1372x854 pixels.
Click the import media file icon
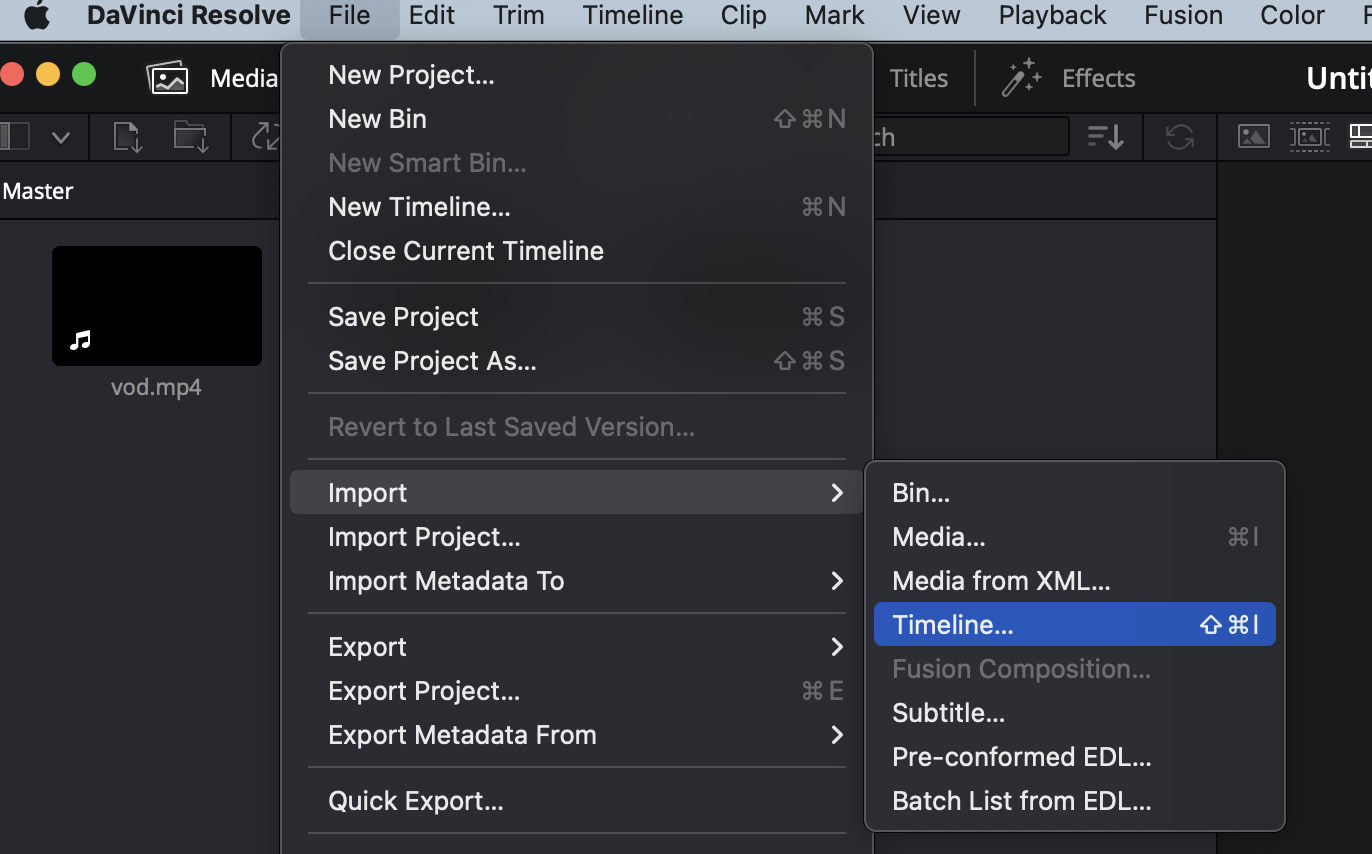click(128, 137)
